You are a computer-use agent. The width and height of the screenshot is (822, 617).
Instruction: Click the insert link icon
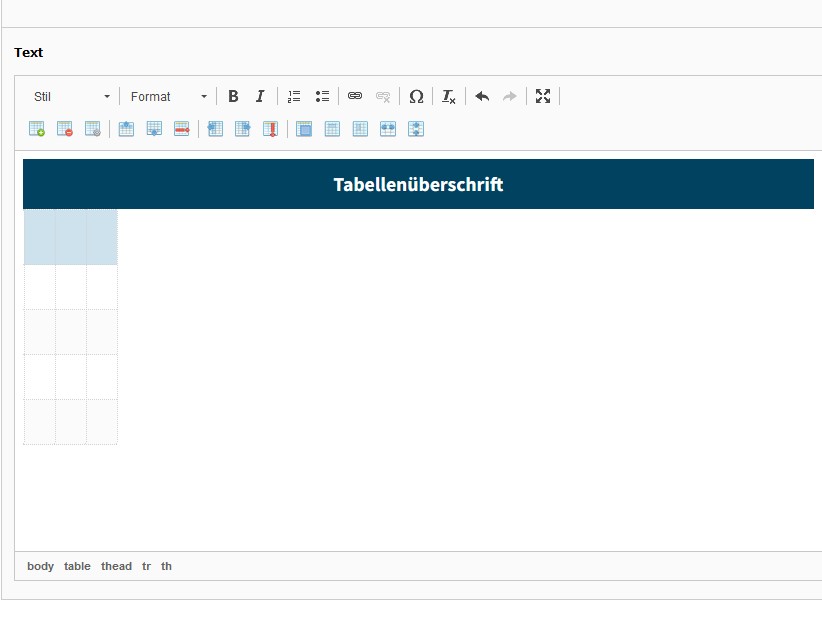coord(355,97)
